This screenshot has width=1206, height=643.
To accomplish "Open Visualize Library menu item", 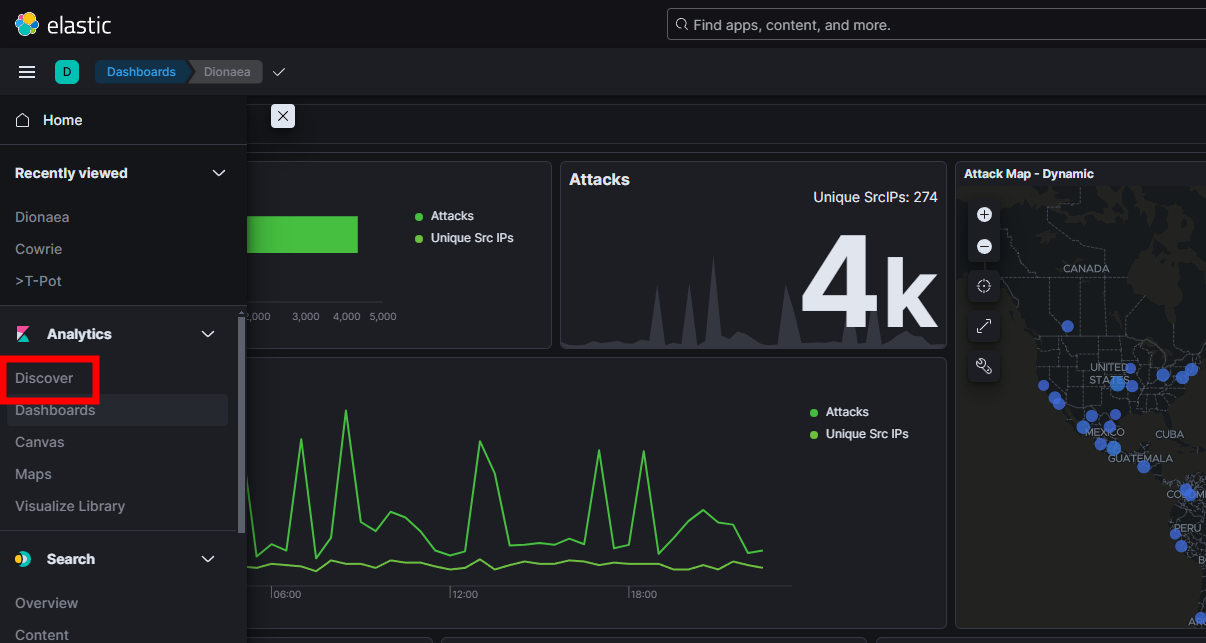I will 70,506.
